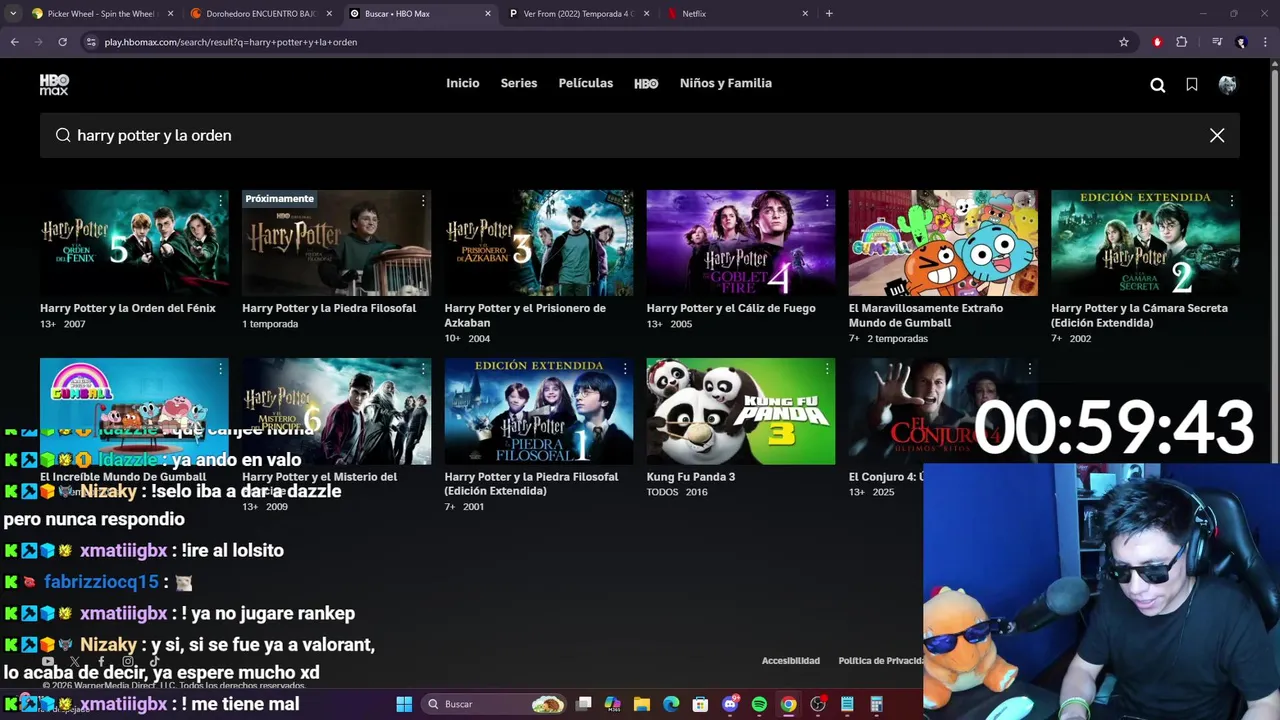Open Discord from the taskbar
1280x720 pixels.
730,704
